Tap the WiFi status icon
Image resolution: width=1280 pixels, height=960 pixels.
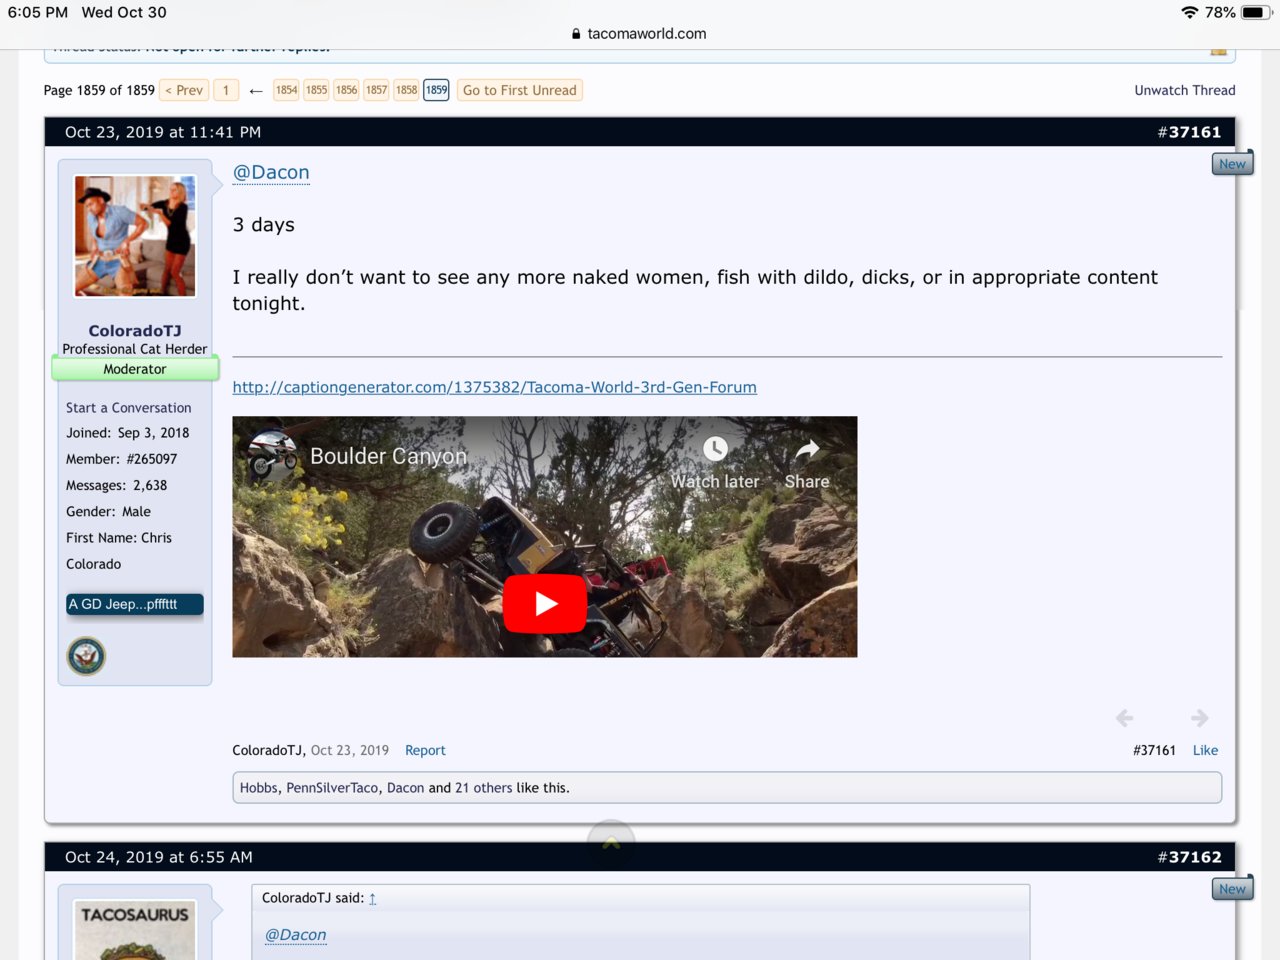tap(1189, 12)
